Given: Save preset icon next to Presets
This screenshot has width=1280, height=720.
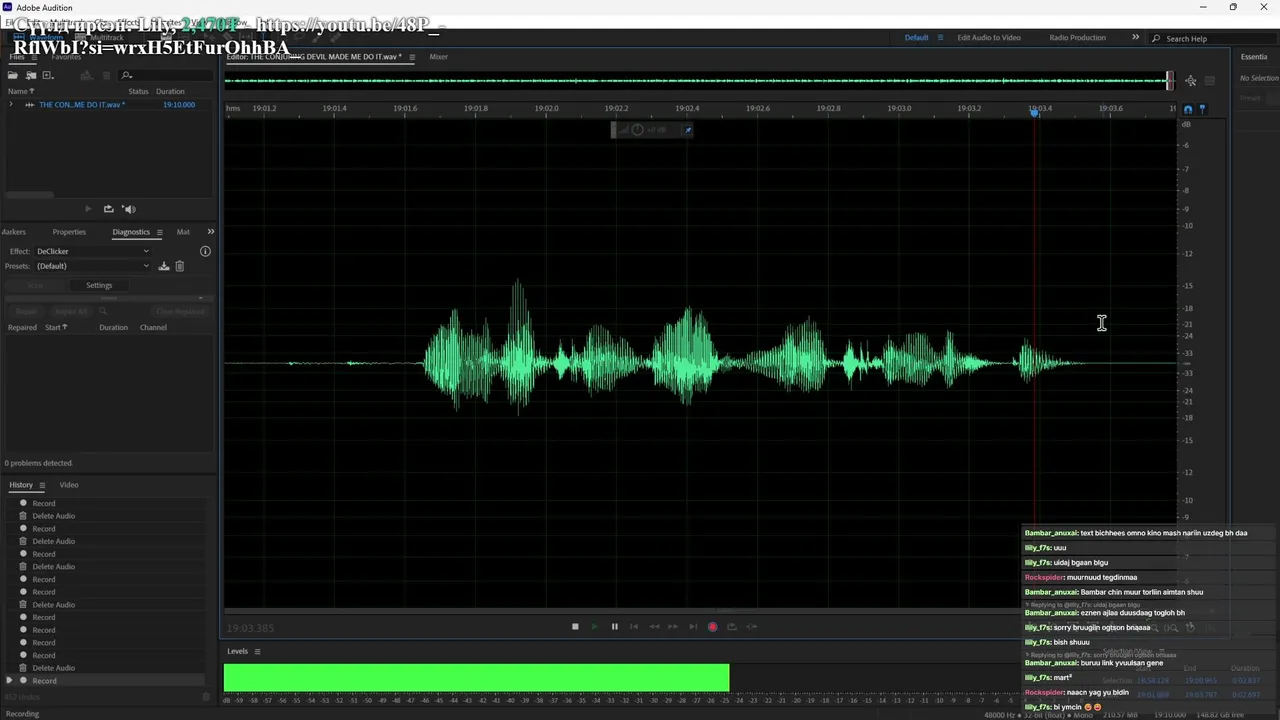Looking at the screenshot, I should coord(164,266).
